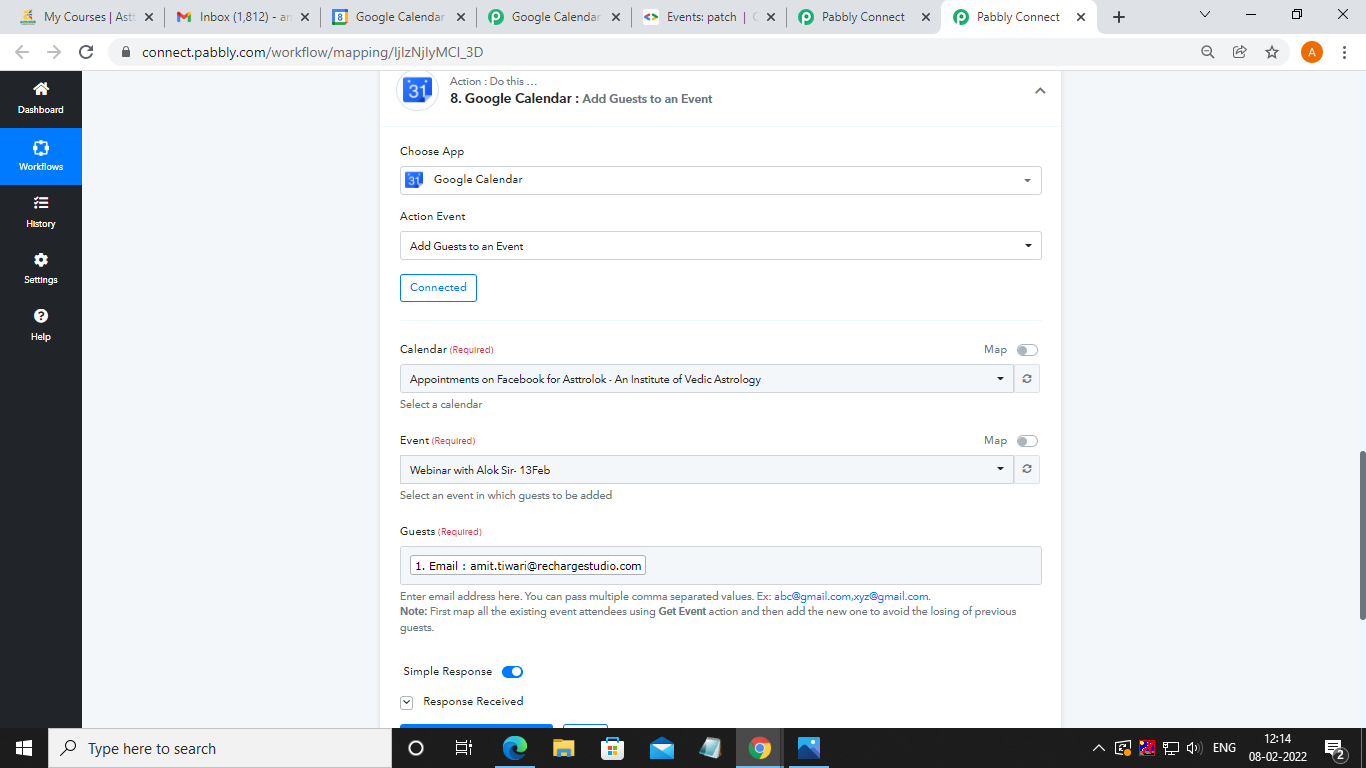Image resolution: width=1366 pixels, height=768 pixels.
Task: Open the Event dropdown showing Webinar with Alok Sir
Action: click(707, 470)
